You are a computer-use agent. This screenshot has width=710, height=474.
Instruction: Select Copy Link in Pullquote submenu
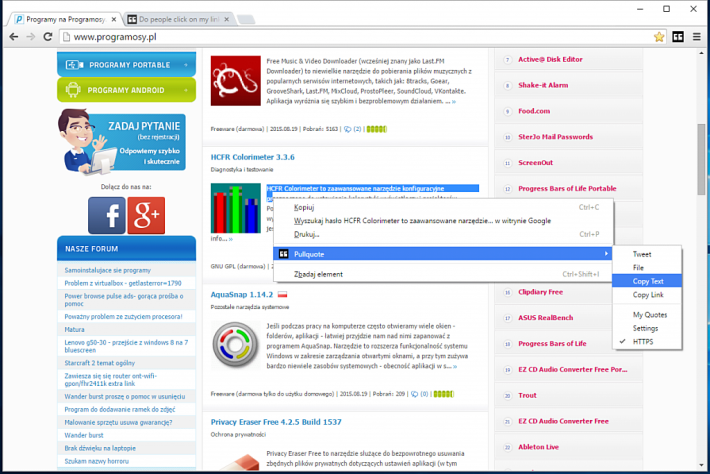click(647, 295)
